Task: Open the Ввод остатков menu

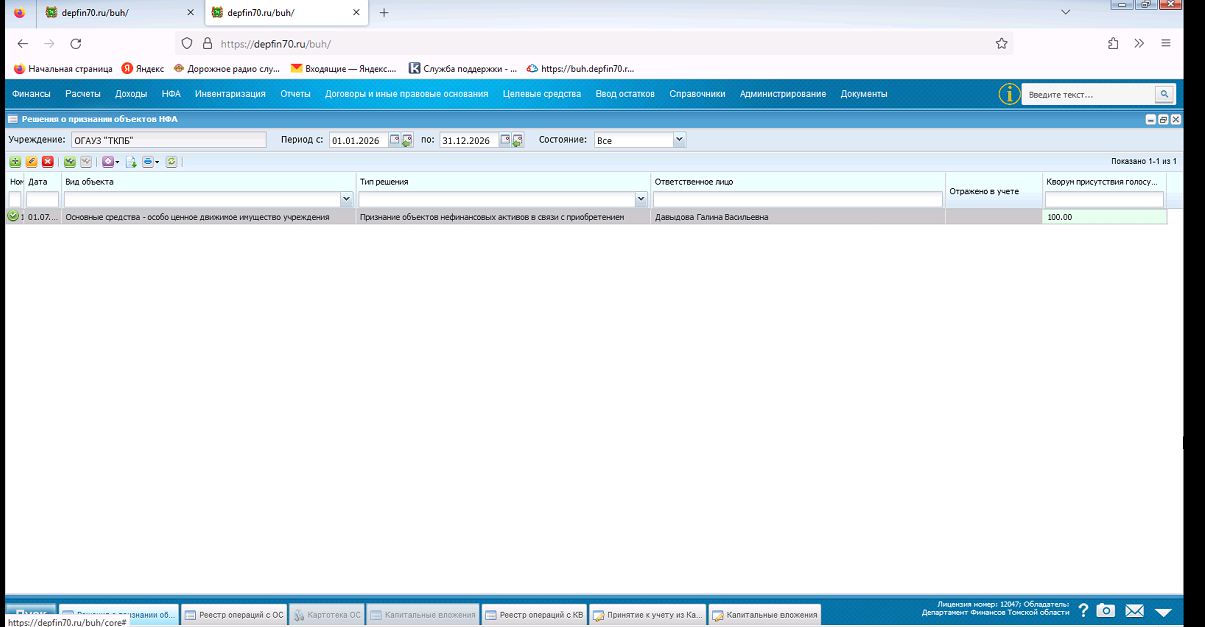Action: point(625,94)
